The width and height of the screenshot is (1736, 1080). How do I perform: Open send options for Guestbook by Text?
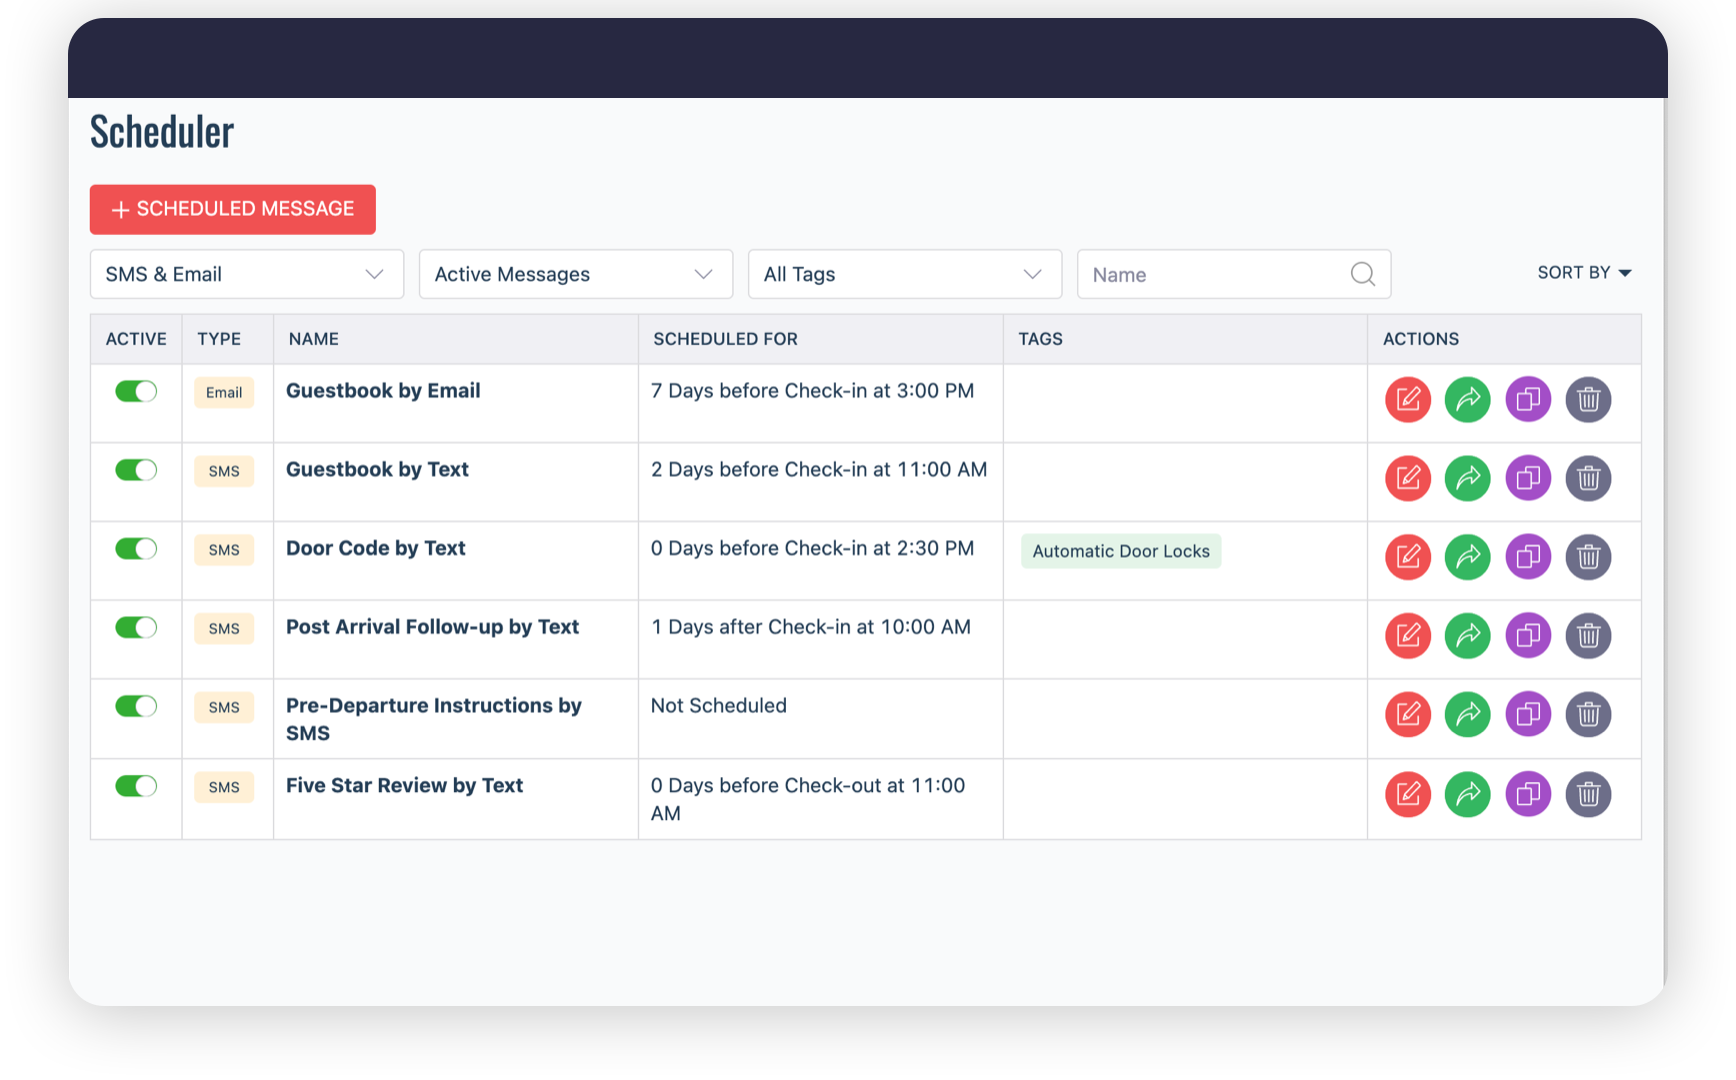[1467, 478]
